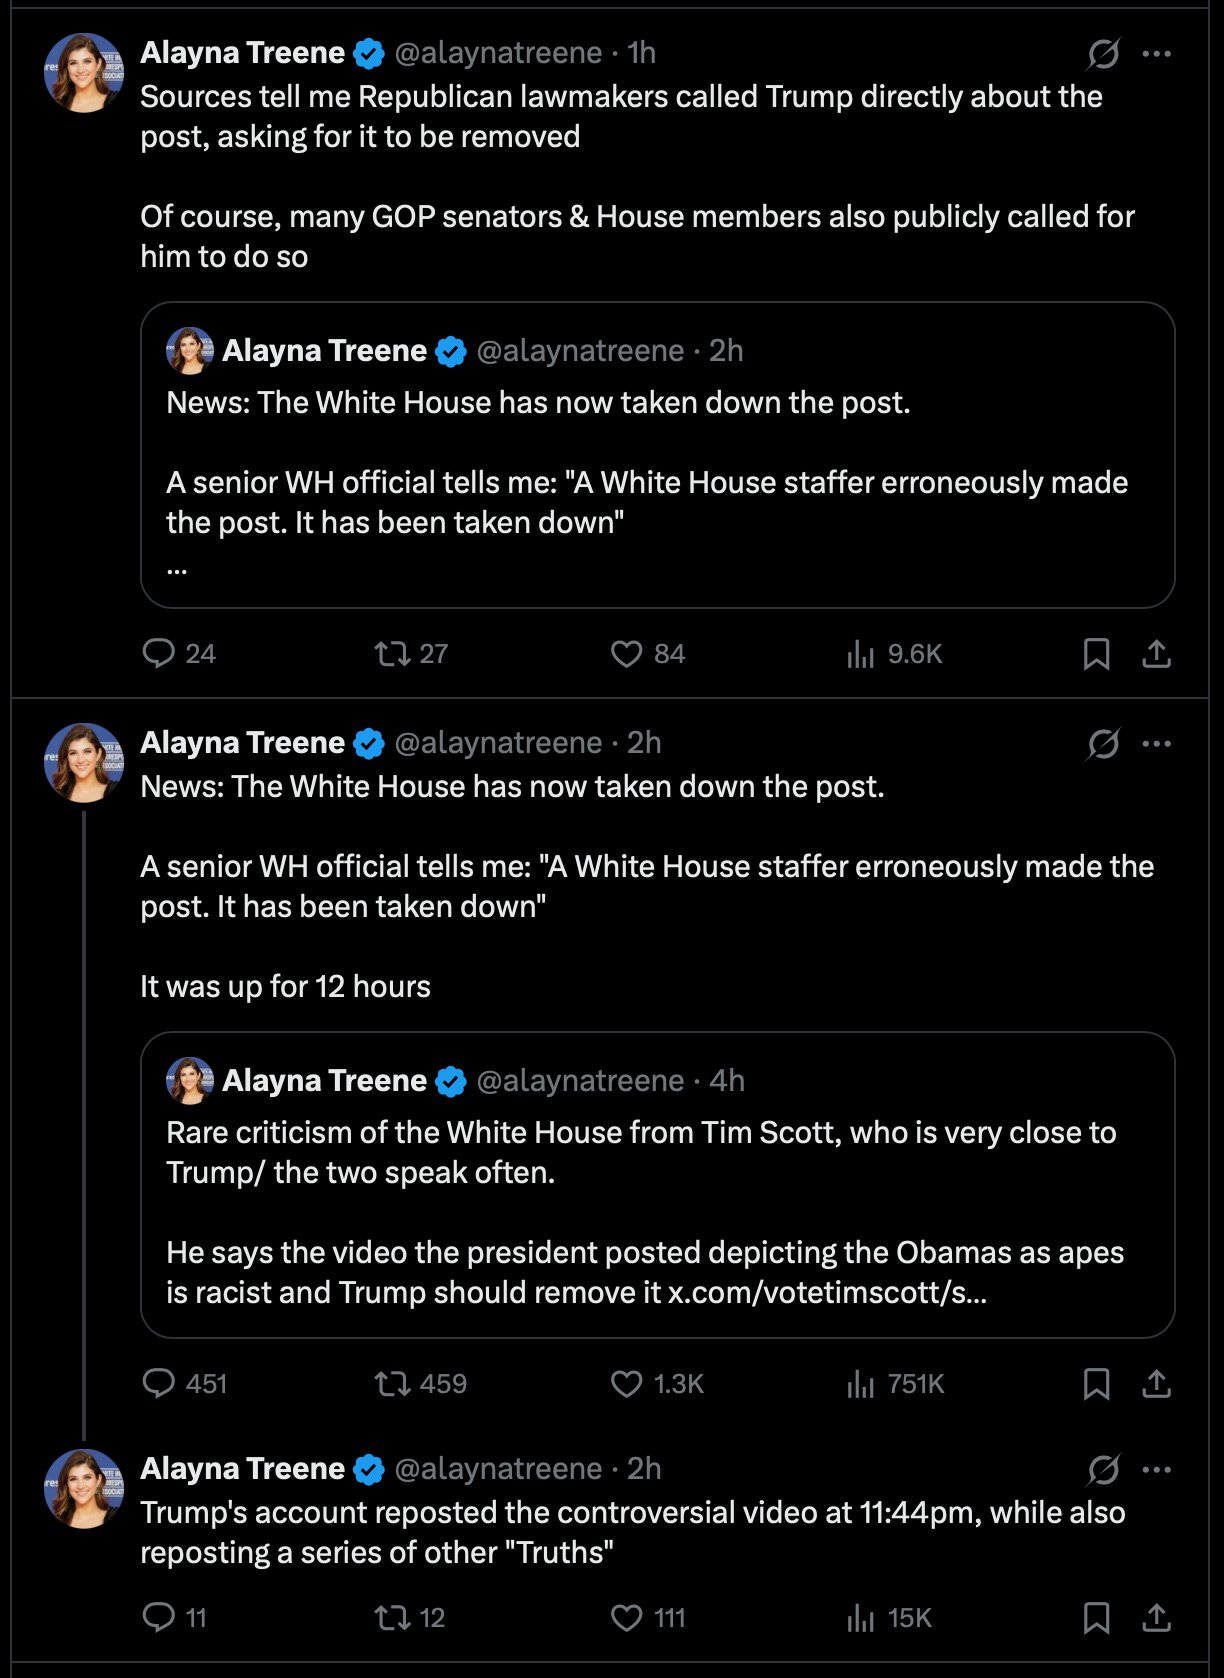
Task: Reply to the post with 451 comments
Action: coord(159,1384)
